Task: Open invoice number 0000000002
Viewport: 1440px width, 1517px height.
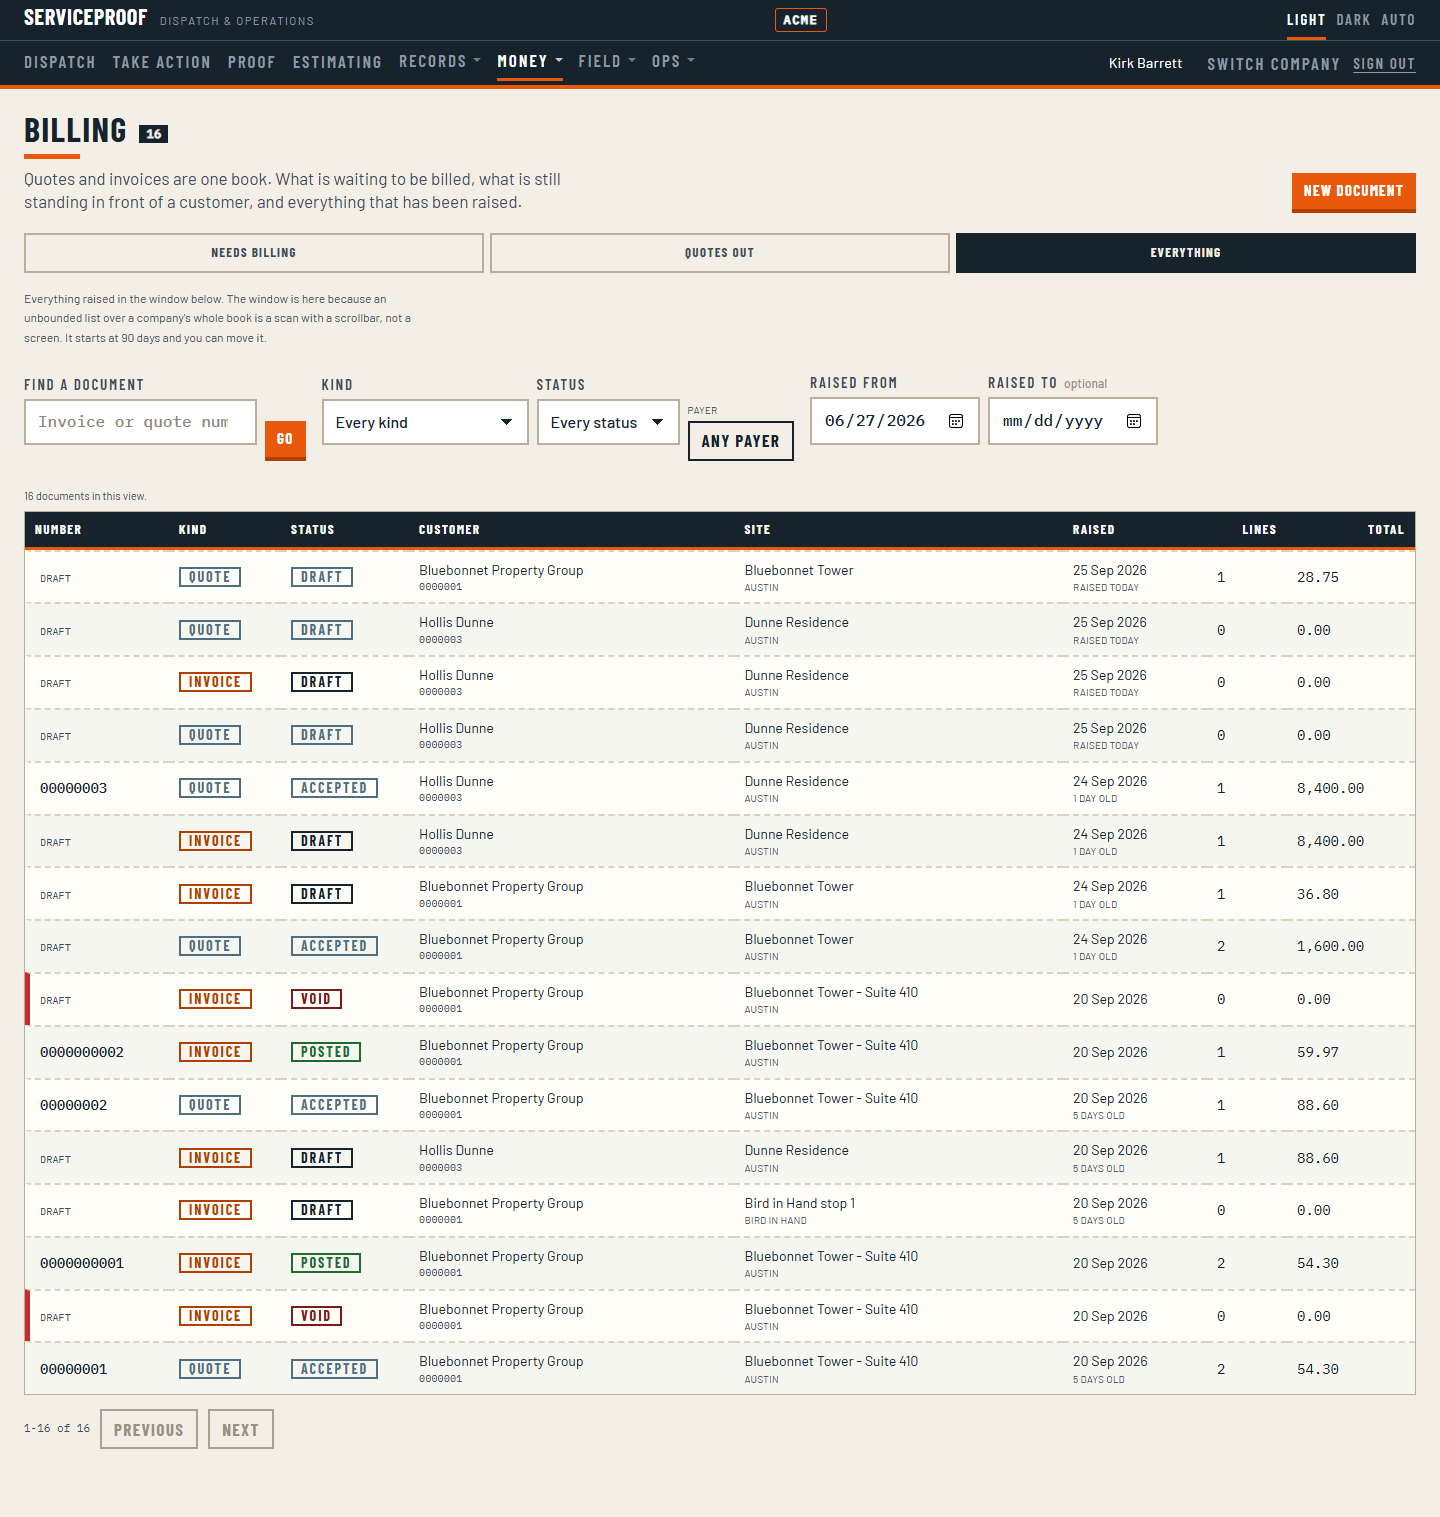Action: (82, 1052)
